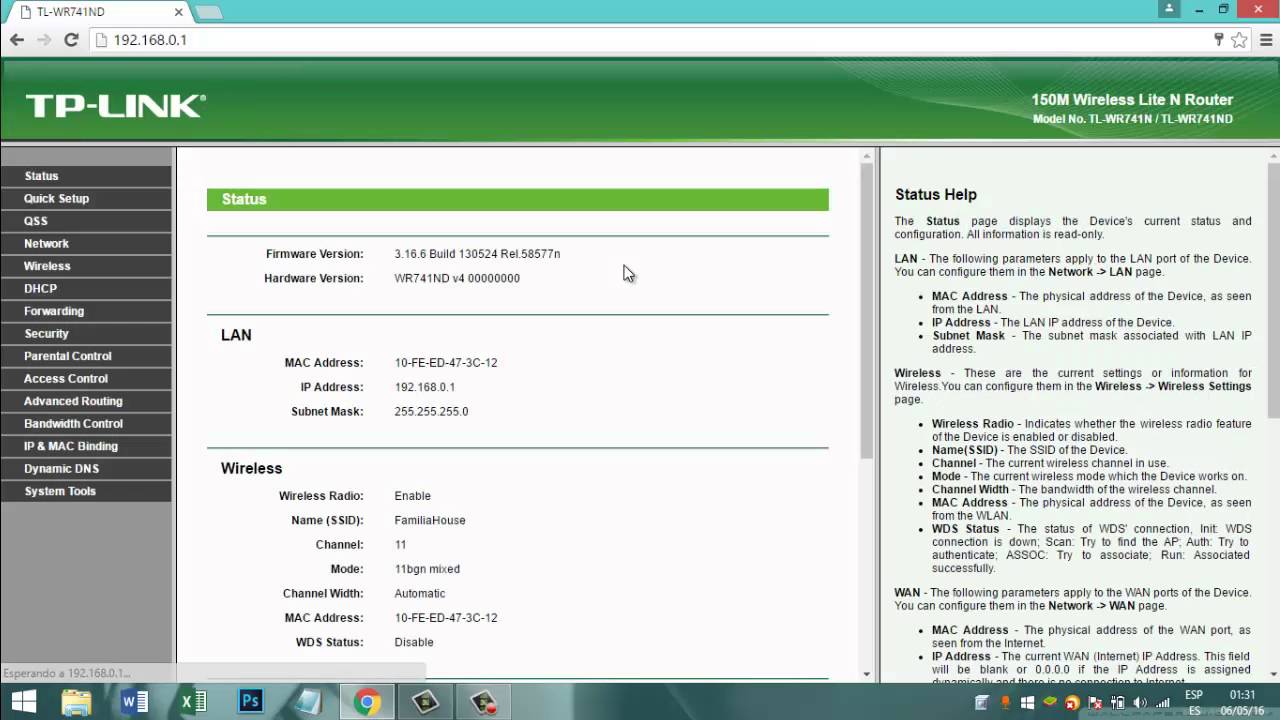Click the TP-LINK logo

click(115, 106)
